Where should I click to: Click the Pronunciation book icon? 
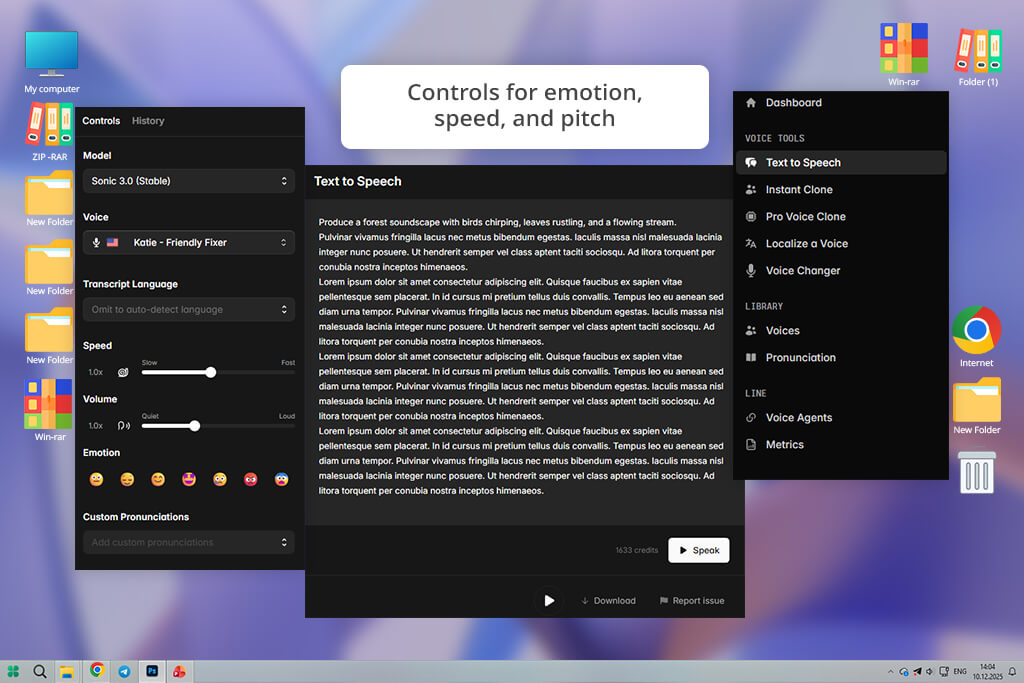(x=751, y=357)
